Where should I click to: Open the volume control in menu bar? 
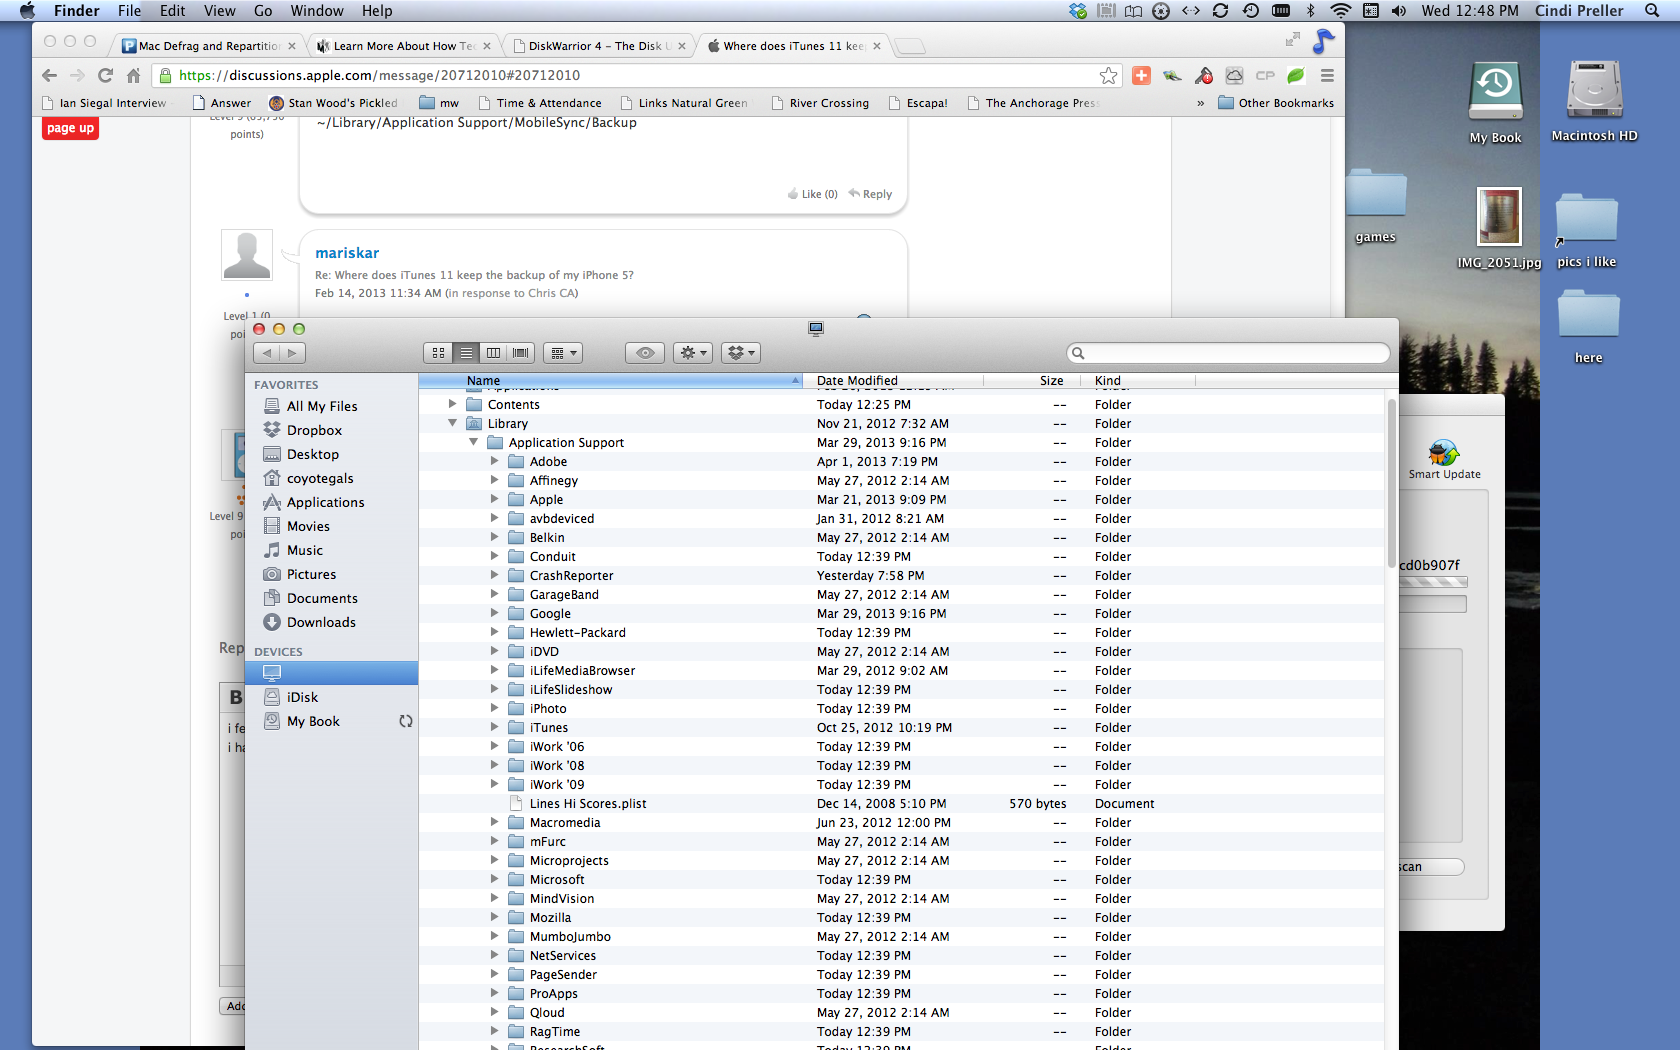click(1399, 11)
